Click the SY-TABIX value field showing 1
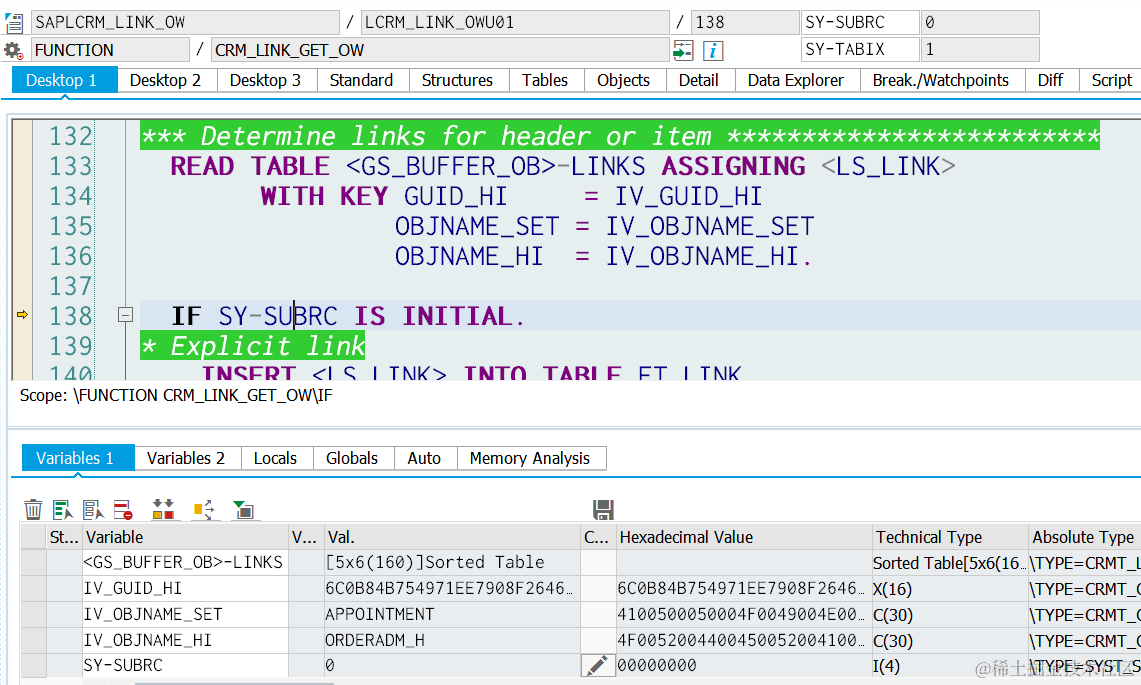The width and height of the screenshot is (1141, 685). [979, 50]
